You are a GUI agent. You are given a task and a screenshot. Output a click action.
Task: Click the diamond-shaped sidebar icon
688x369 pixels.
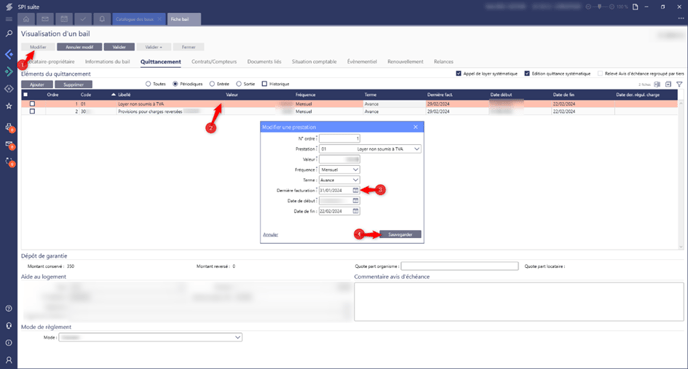click(x=9, y=89)
